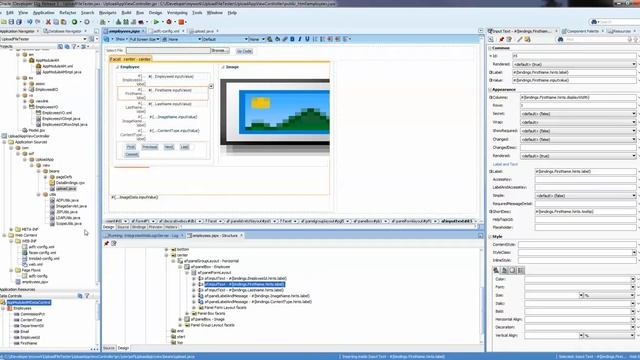Click the binoculars find icon in Property Inspector

(x=560, y=39)
